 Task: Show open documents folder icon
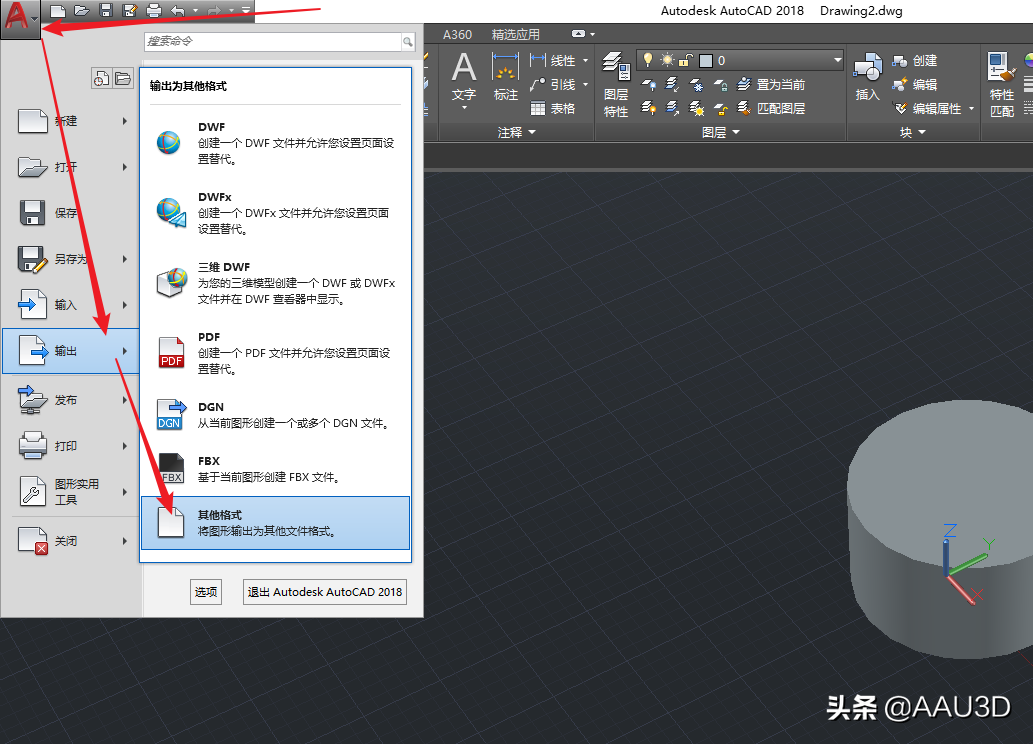click(x=123, y=78)
